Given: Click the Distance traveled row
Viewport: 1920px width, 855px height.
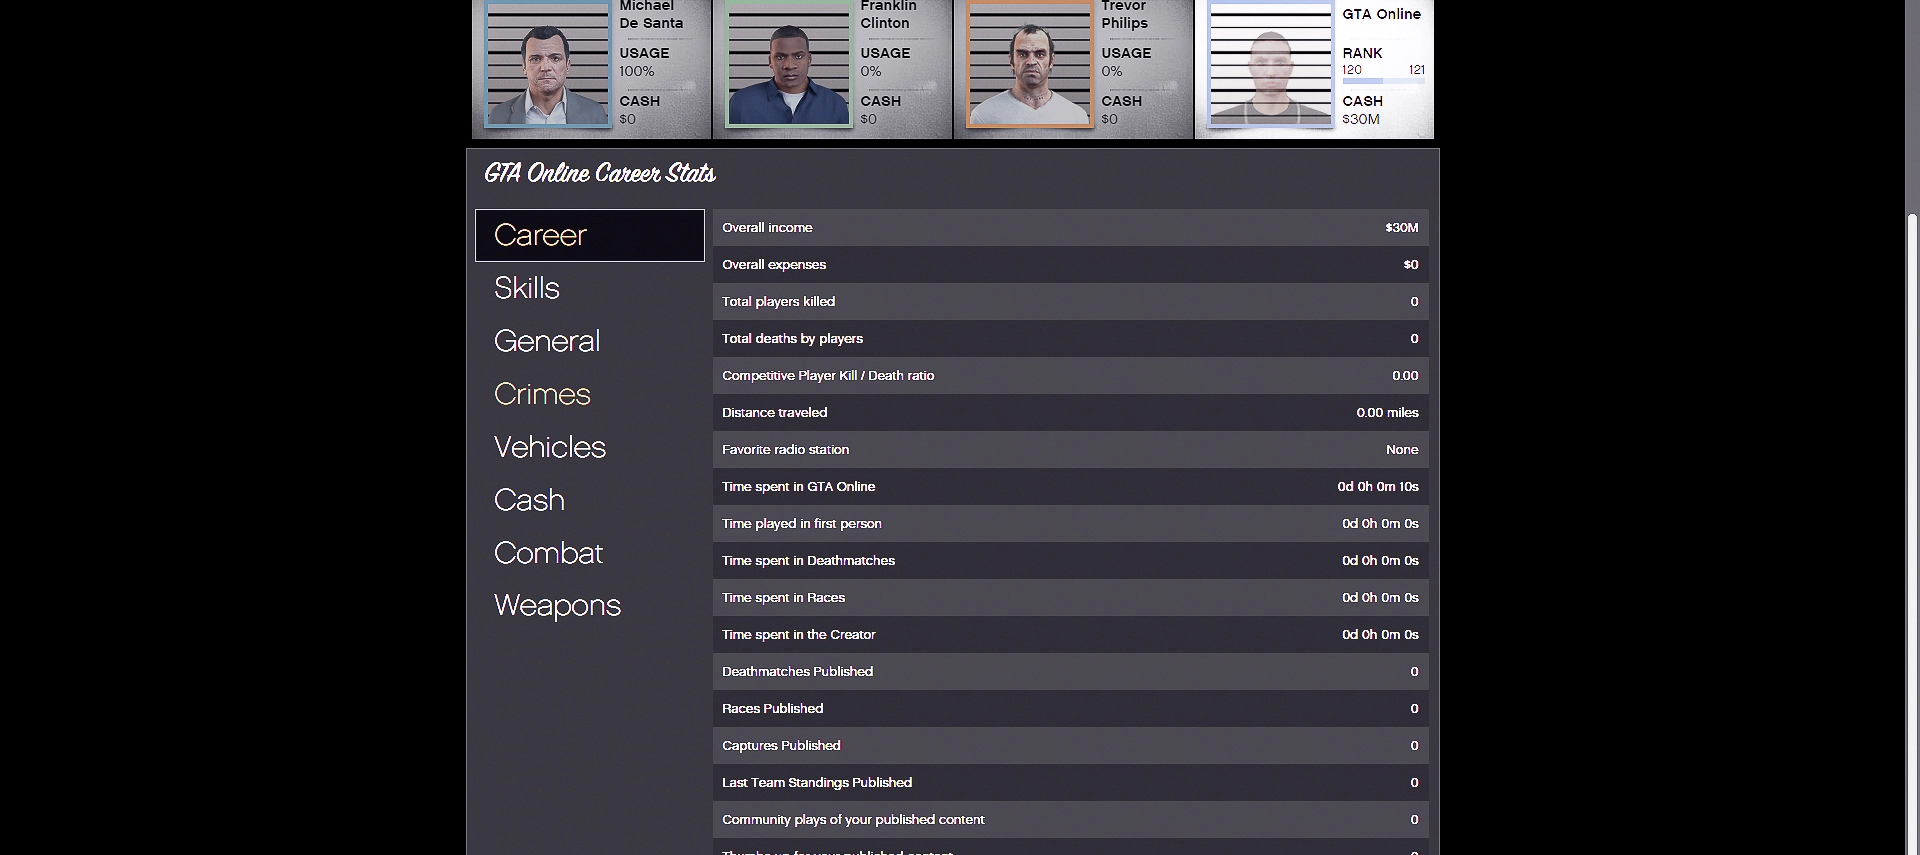Looking at the screenshot, I should (1070, 413).
